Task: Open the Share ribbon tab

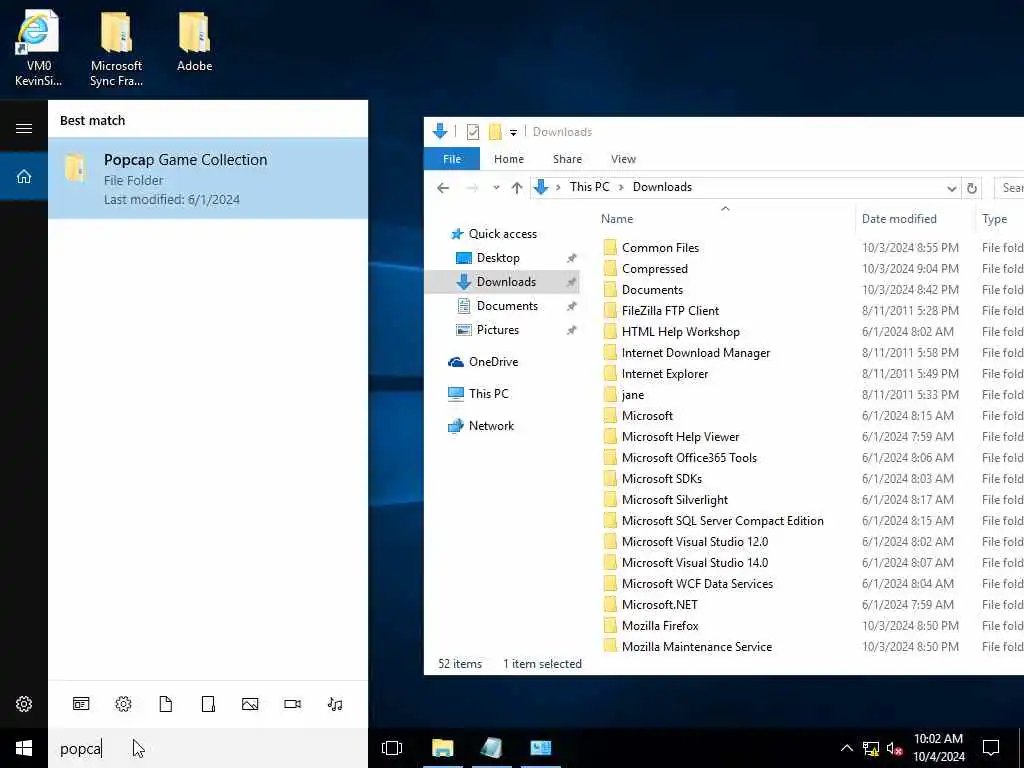Action: click(x=568, y=159)
